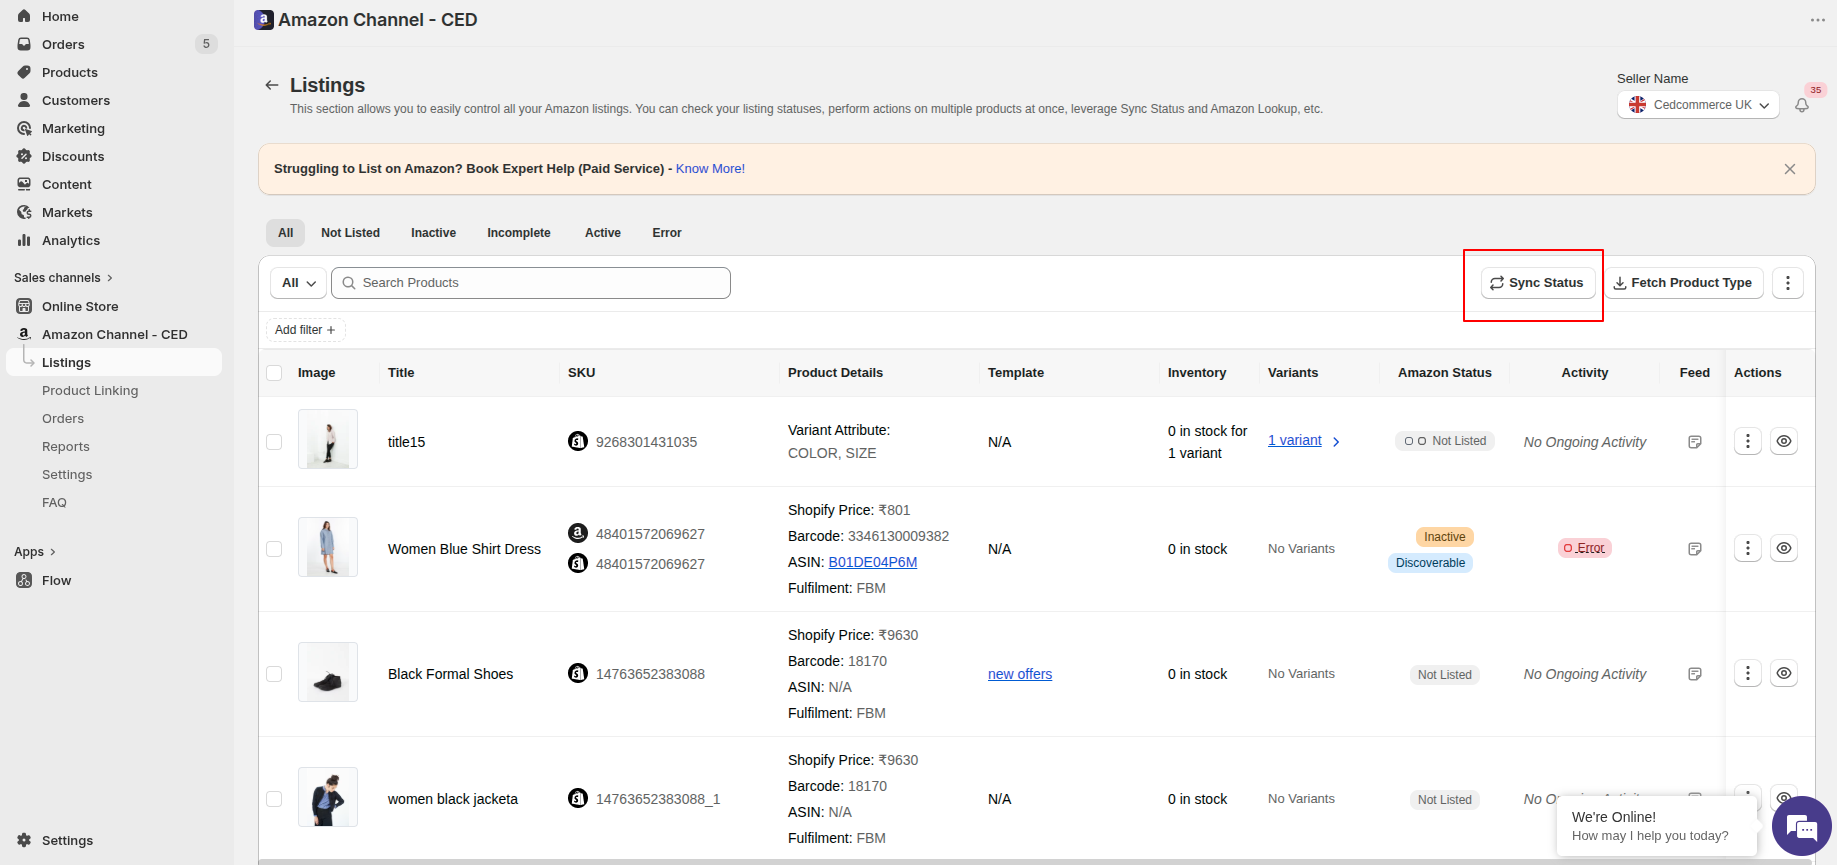Select all listings with header checkbox
Image resolution: width=1837 pixels, height=865 pixels.
click(274, 373)
